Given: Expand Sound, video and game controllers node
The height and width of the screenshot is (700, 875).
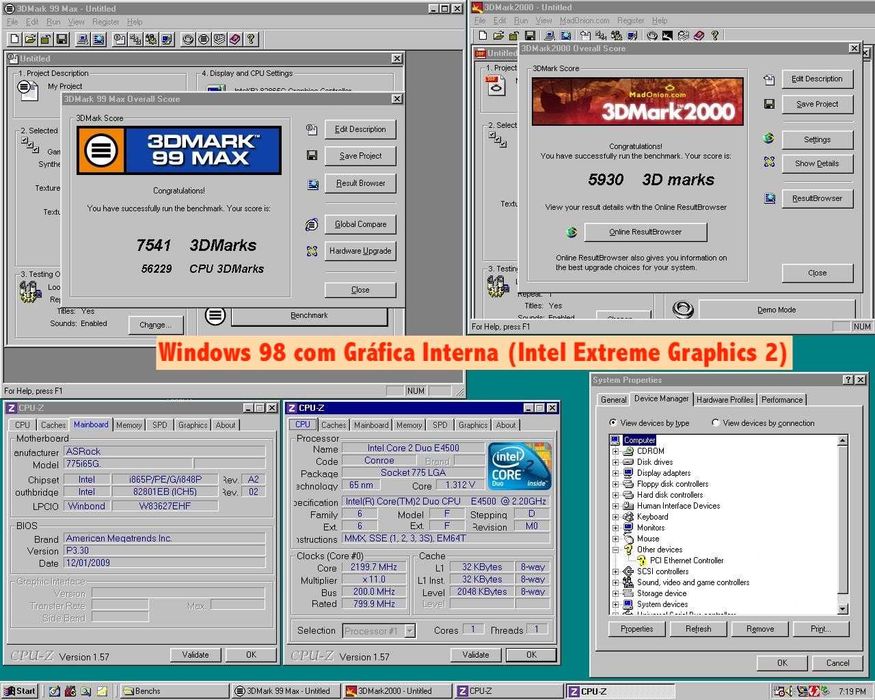Looking at the screenshot, I should (x=616, y=582).
